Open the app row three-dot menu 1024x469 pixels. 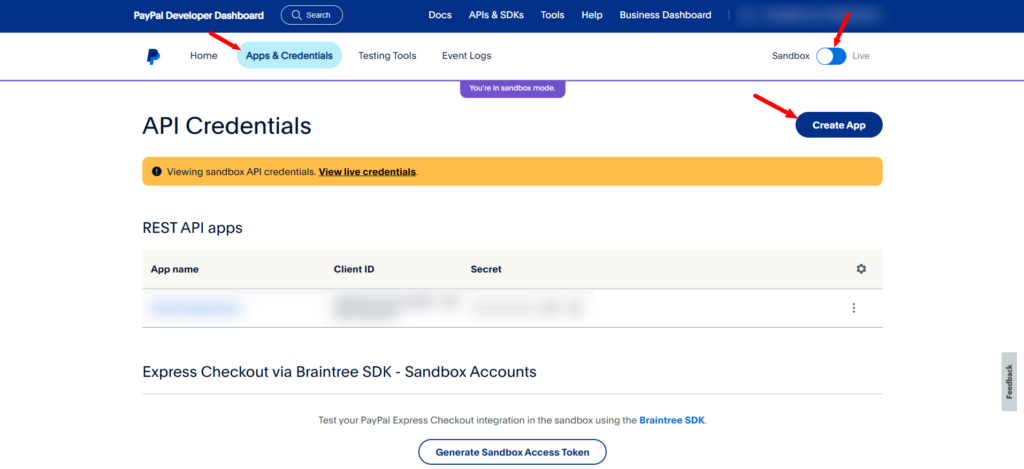pyautogui.click(x=854, y=308)
